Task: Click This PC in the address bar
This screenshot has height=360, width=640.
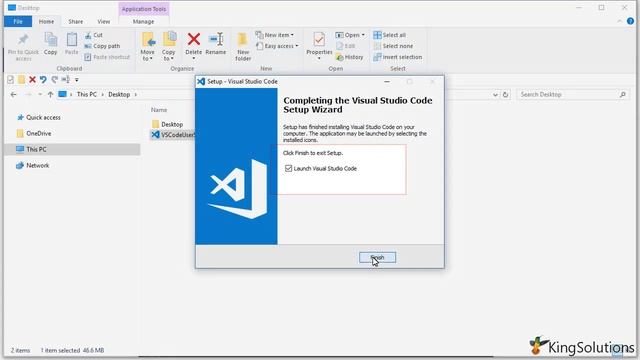Action: tap(87, 94)
